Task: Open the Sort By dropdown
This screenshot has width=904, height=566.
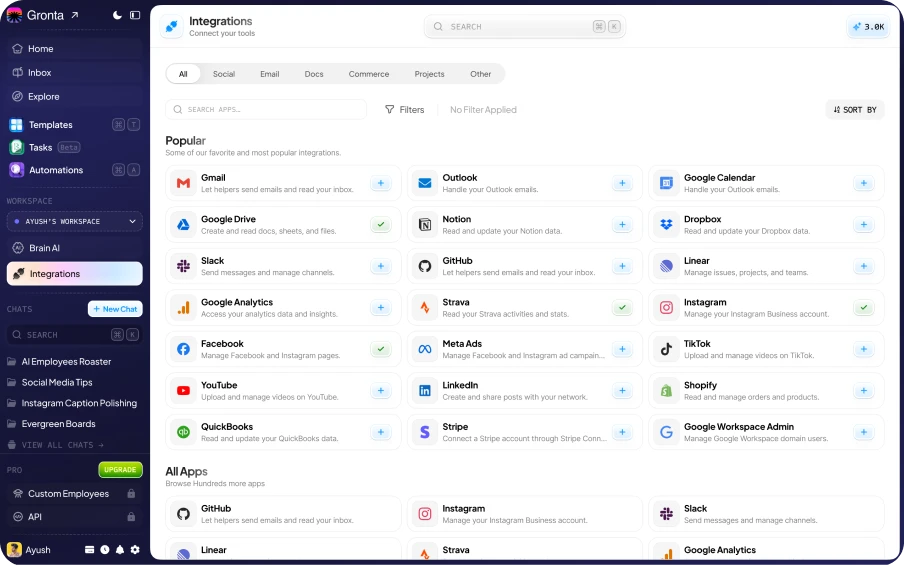Action: [855, 110]
